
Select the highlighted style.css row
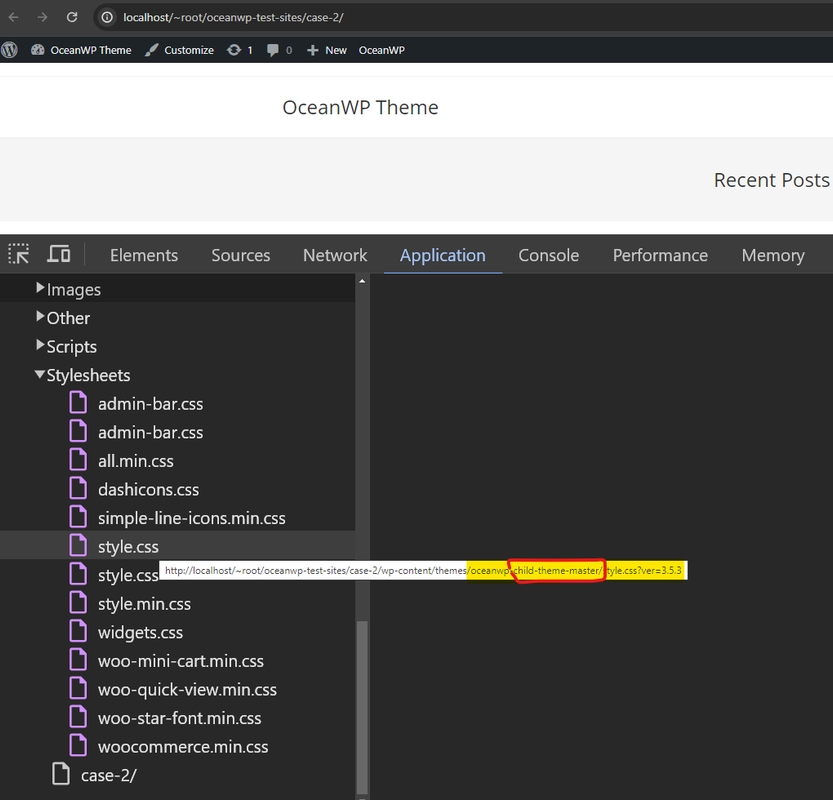coord(177,547)
